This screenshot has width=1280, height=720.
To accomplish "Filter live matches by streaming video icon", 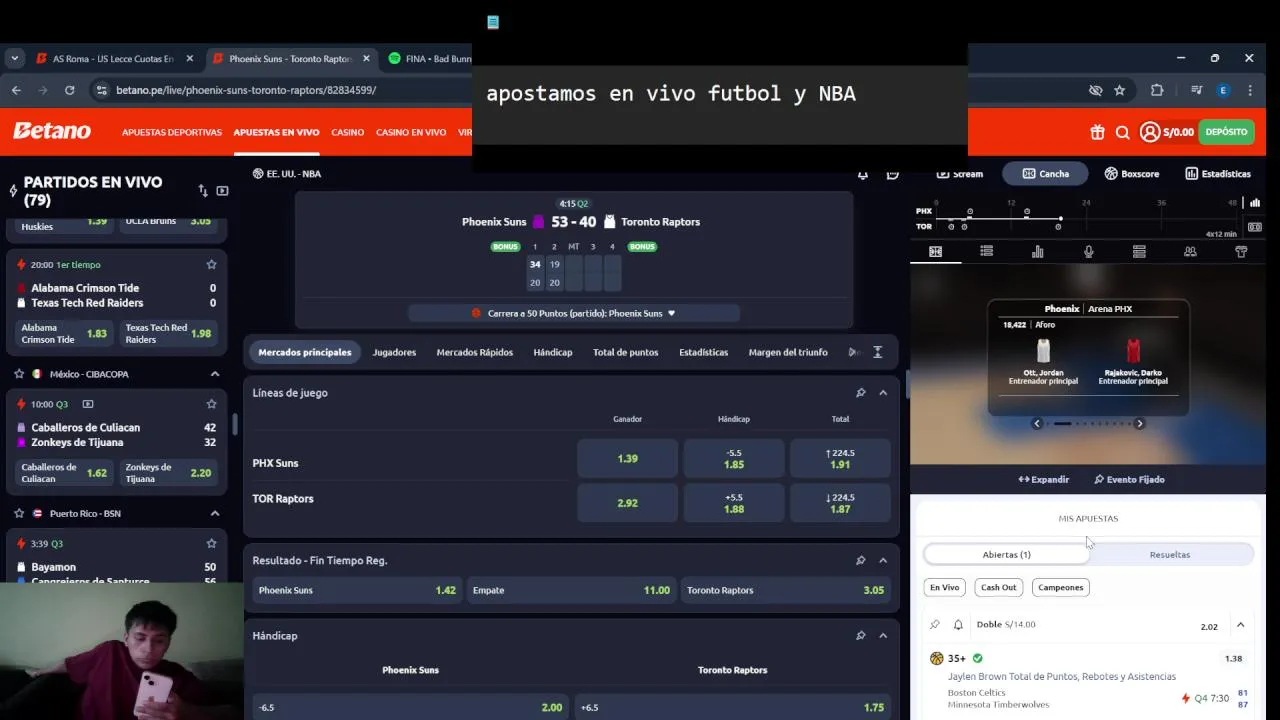I will (x=222, y=190).
